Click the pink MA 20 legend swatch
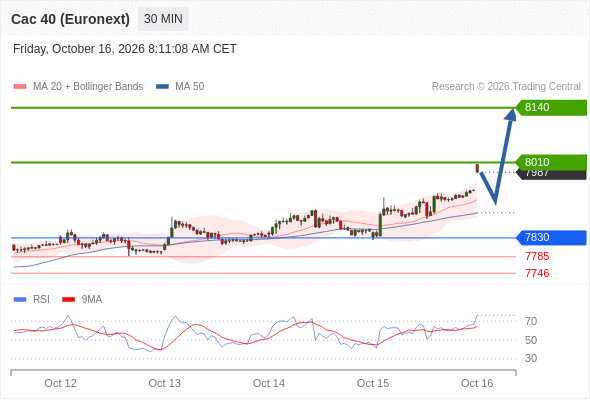This screenshot has width=590, height=400. tap(20, 87)
